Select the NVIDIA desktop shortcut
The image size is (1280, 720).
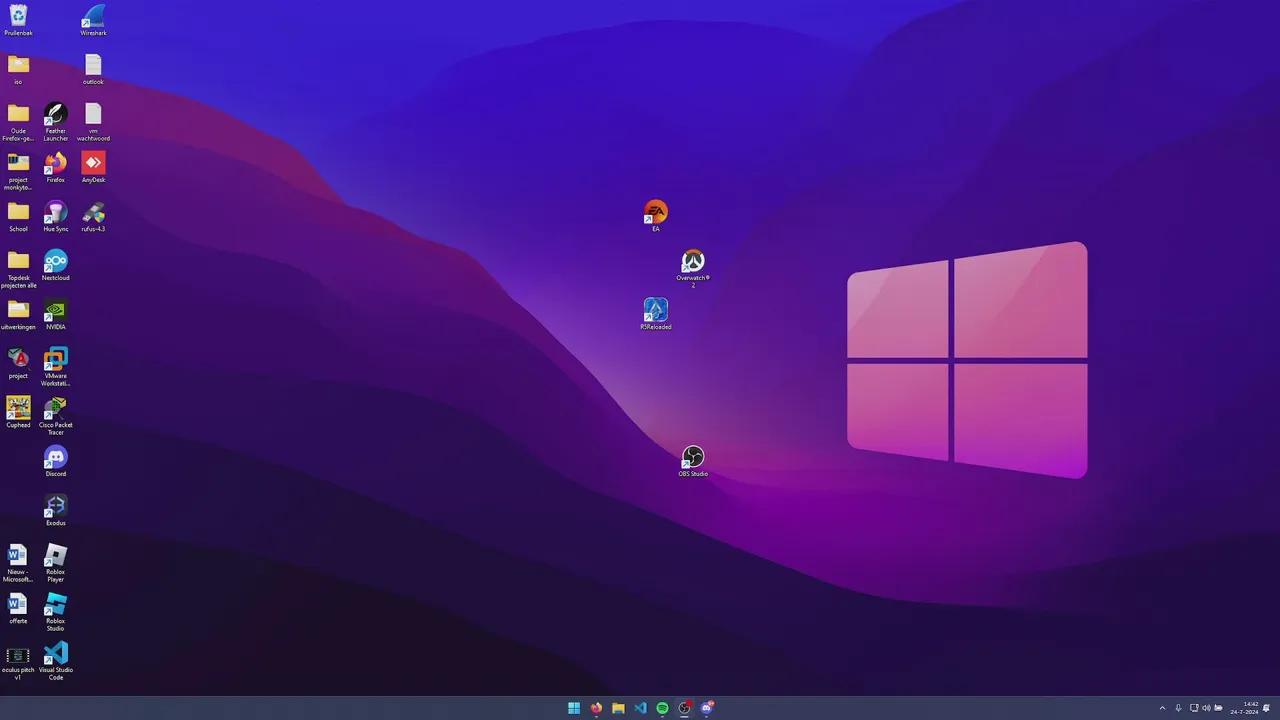pyautogui.click(x=56, y=314)
